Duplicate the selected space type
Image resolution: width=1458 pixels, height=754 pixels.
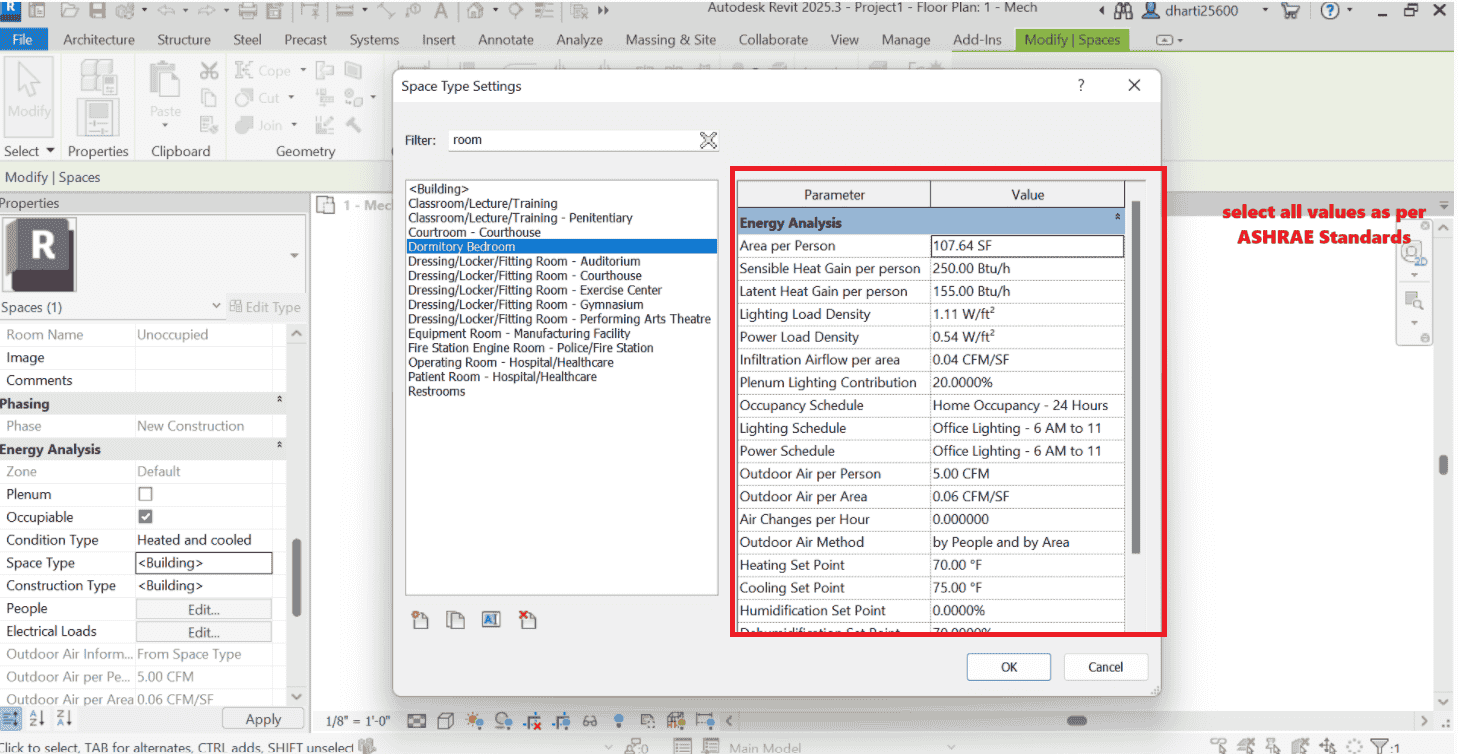tap(455, 619)
